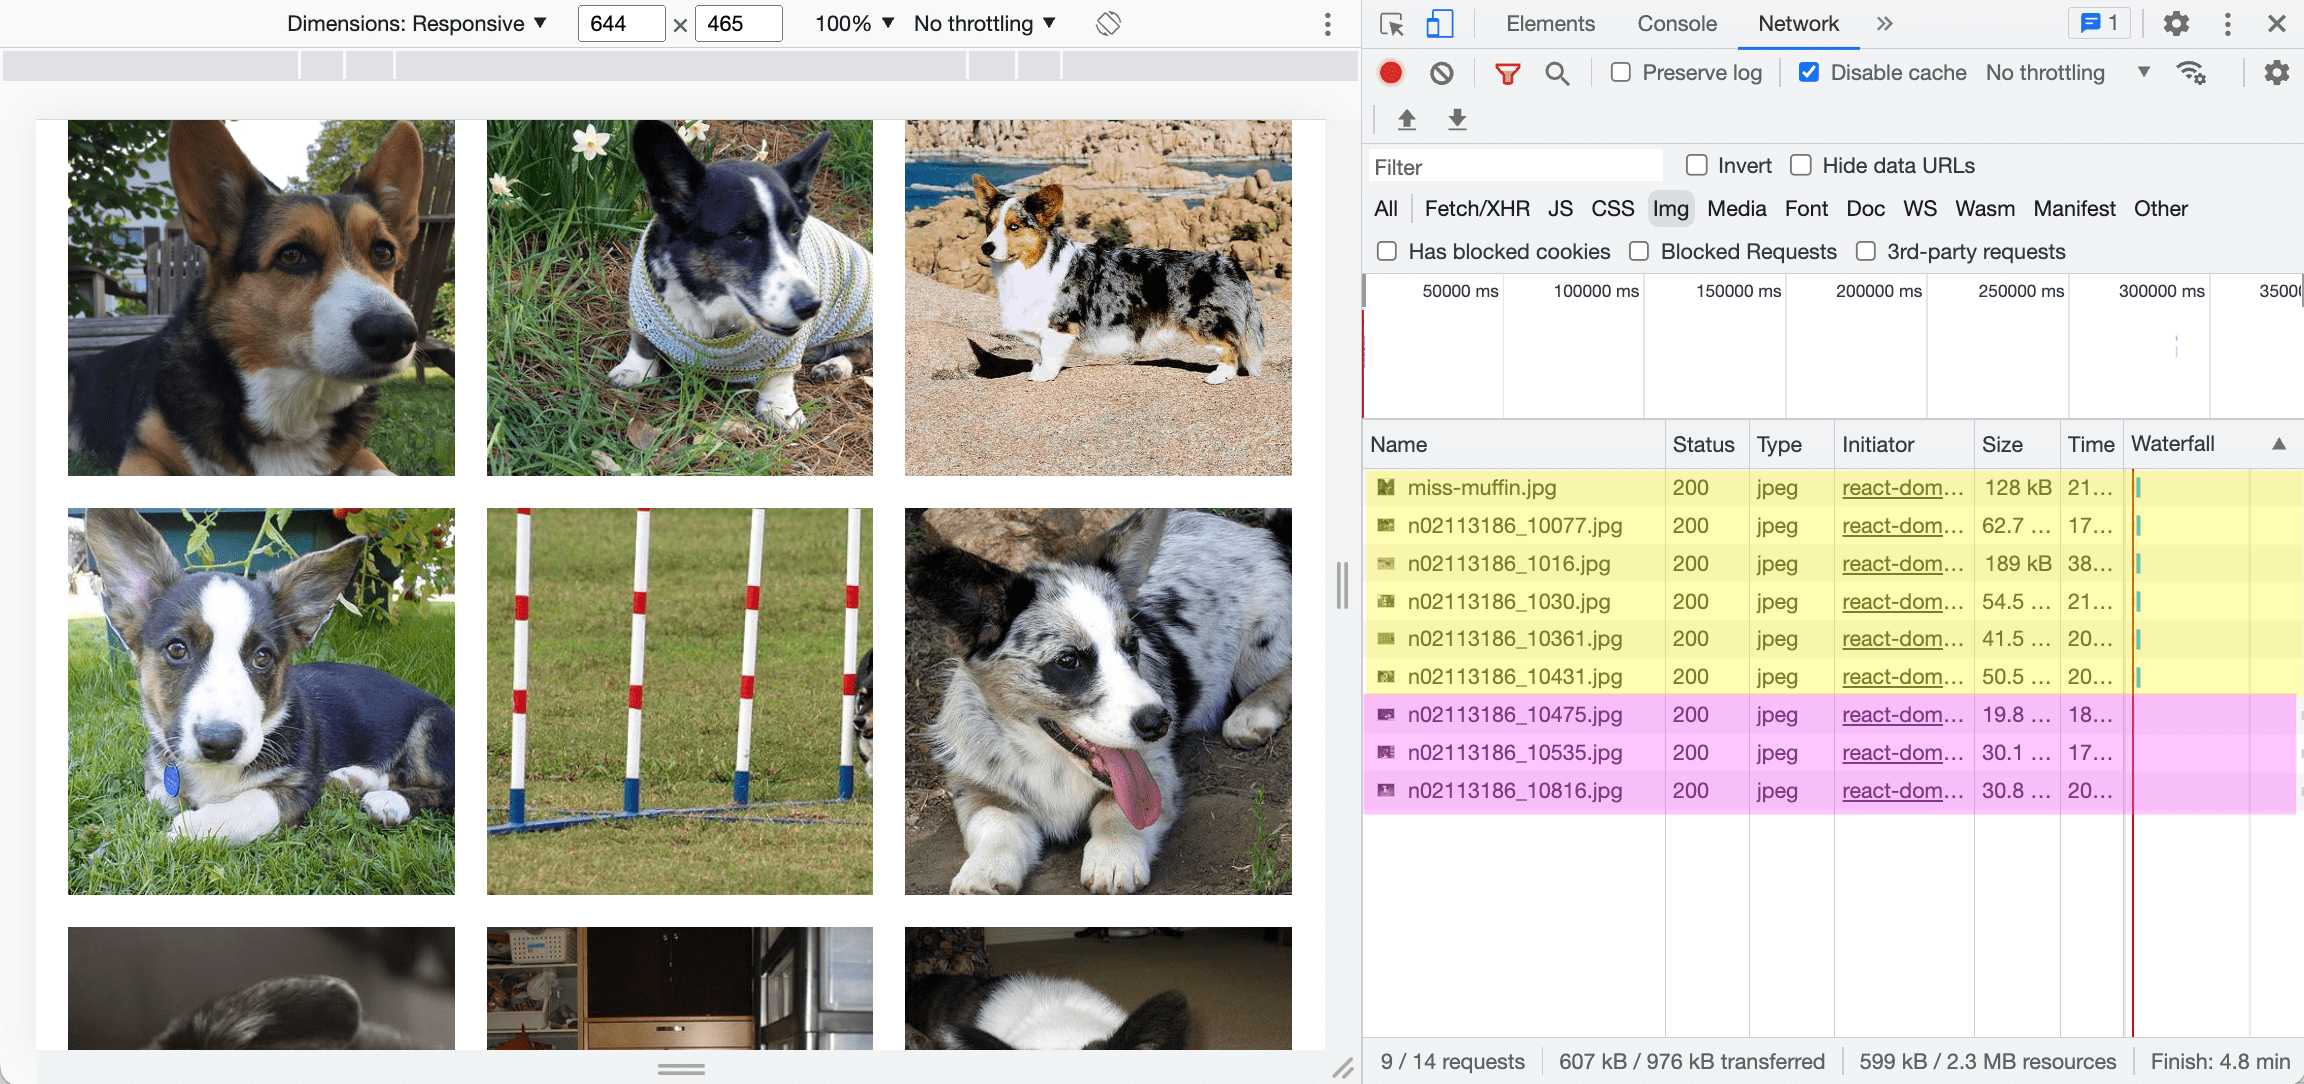
Task: Open react-dom initiator link for n02113186_1016.jpg
Action: 1903,564
